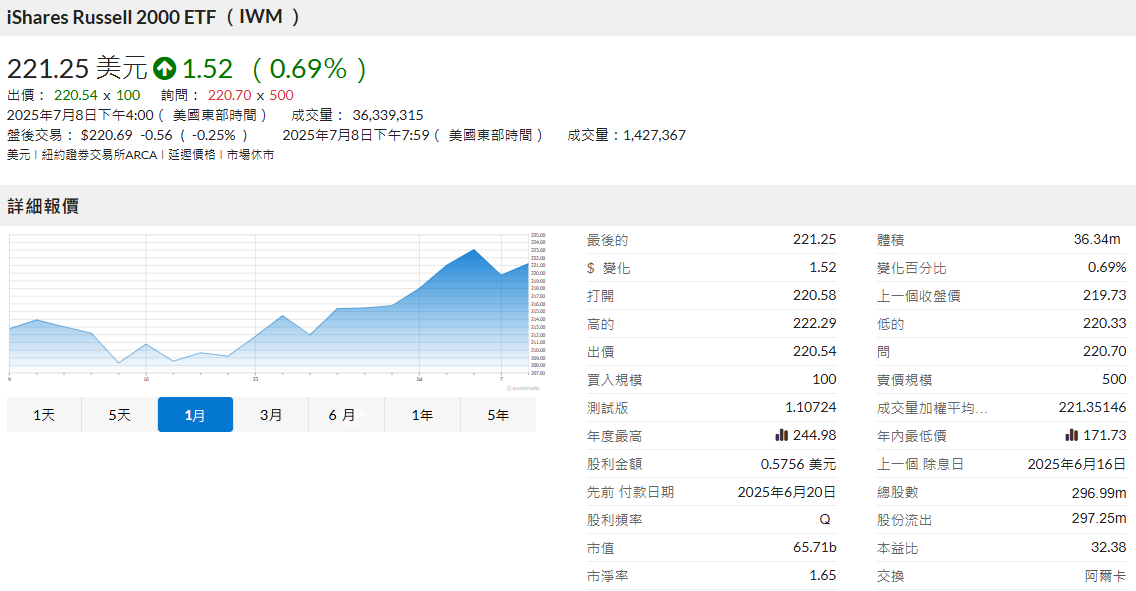Click the ex-dividend date 2025年6月16日
The width and height of the screenshot is (1136, 591).
pos(1077,464)
